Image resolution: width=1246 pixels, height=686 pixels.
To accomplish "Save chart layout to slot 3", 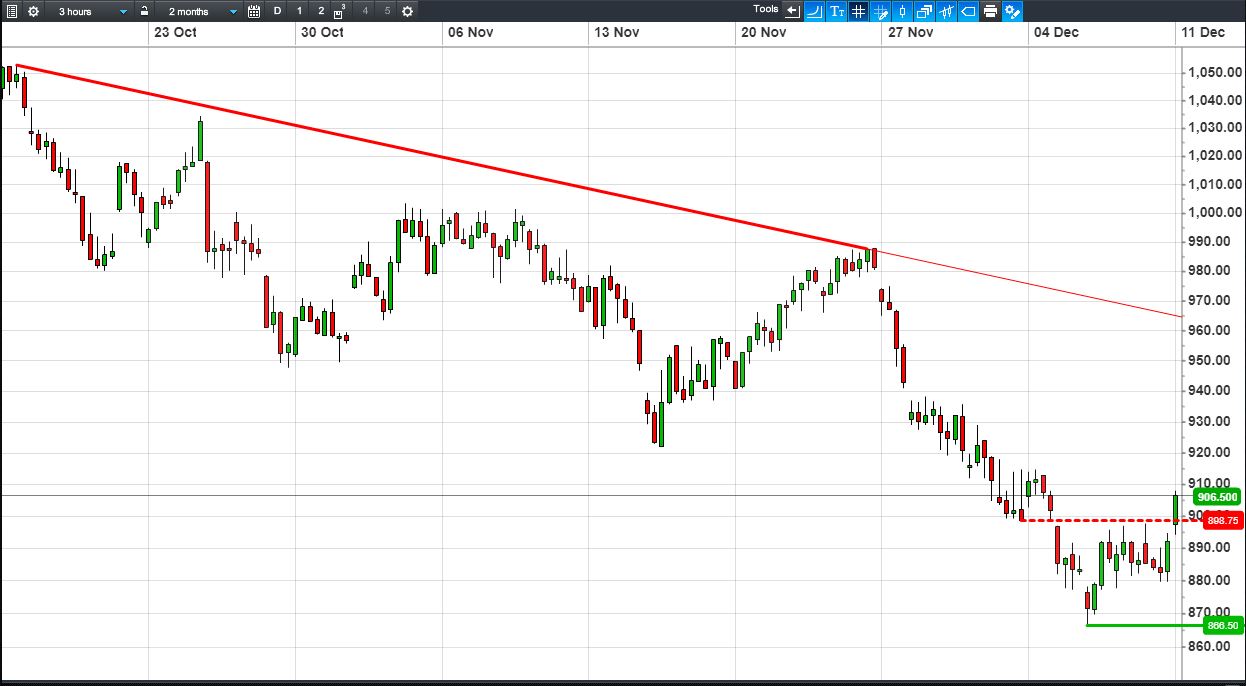I will click(341, 11).
